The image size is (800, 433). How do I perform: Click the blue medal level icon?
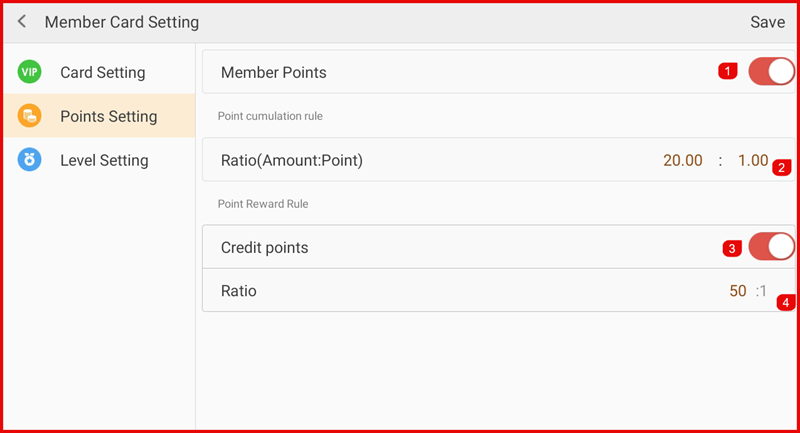[30, 160]
